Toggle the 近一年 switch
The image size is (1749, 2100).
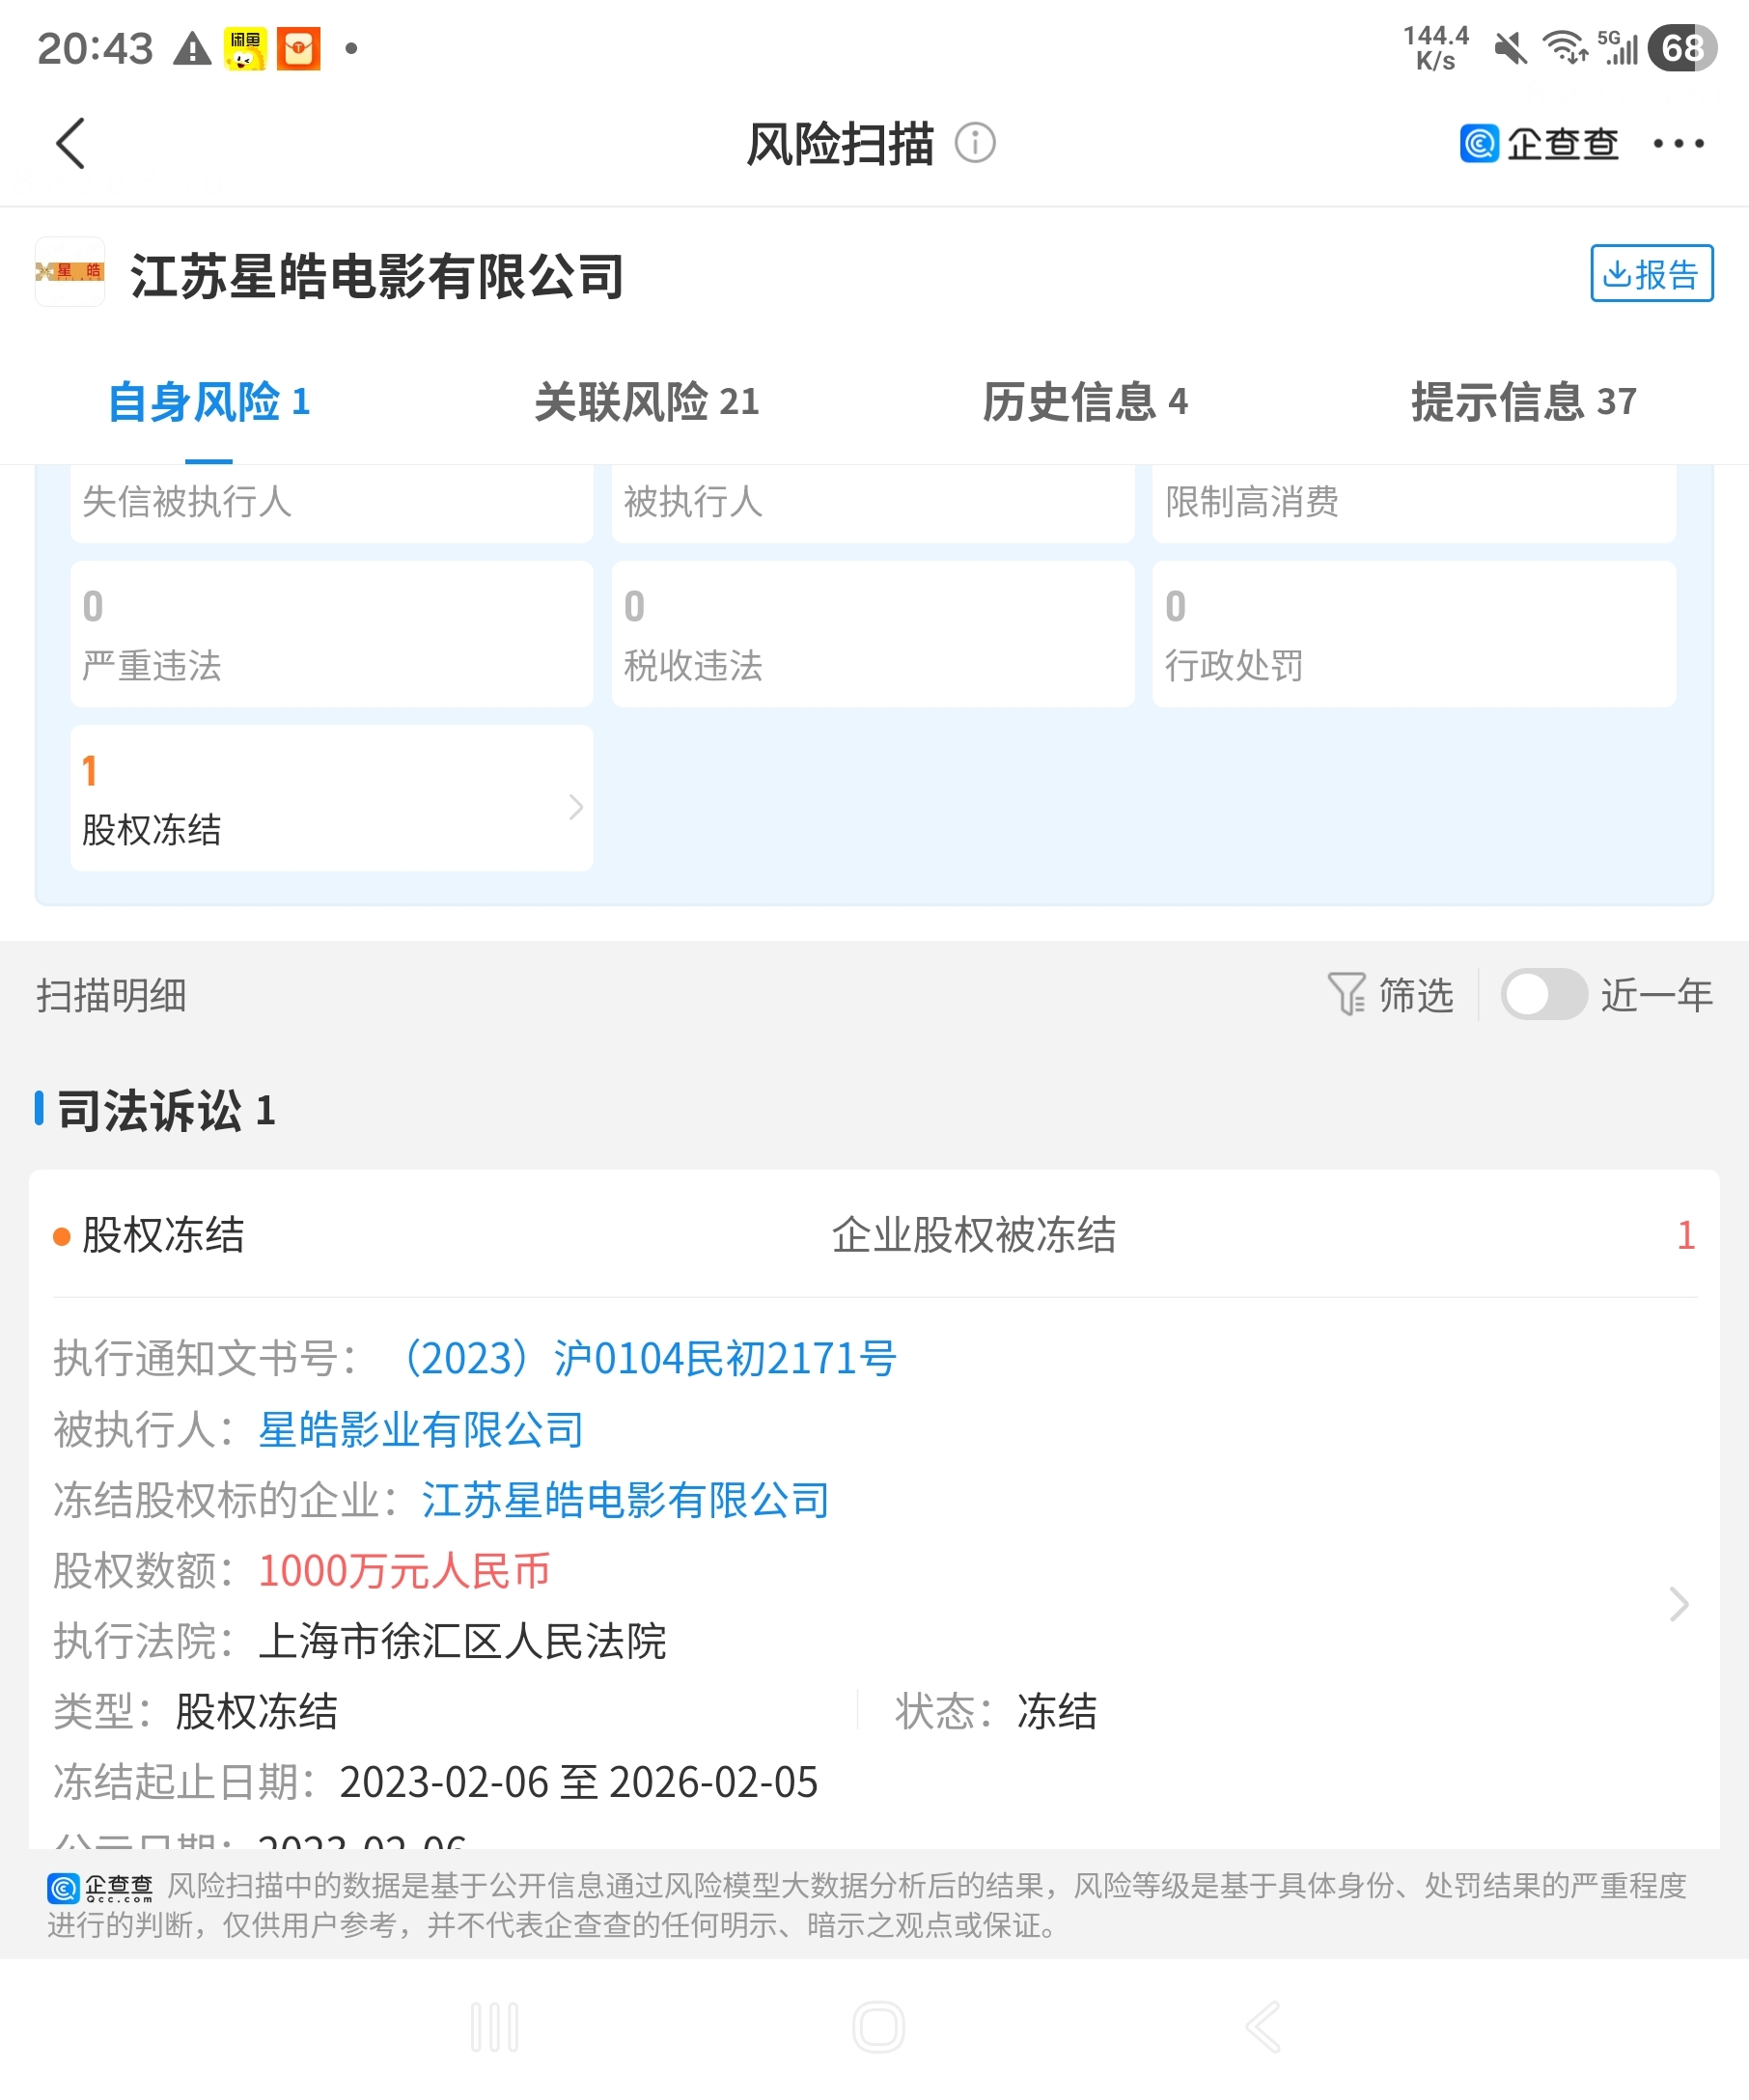(1543, 994)
